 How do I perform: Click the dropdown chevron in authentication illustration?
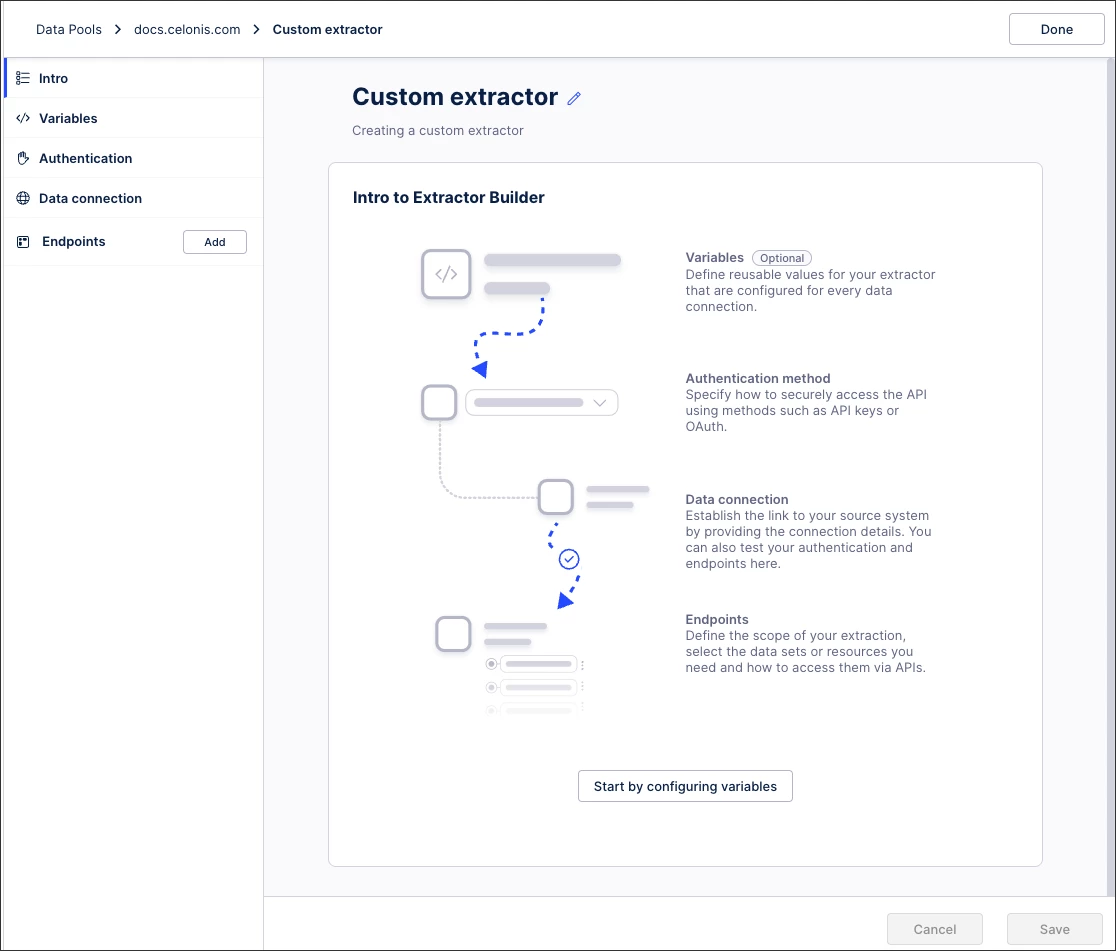coord(600,403)
